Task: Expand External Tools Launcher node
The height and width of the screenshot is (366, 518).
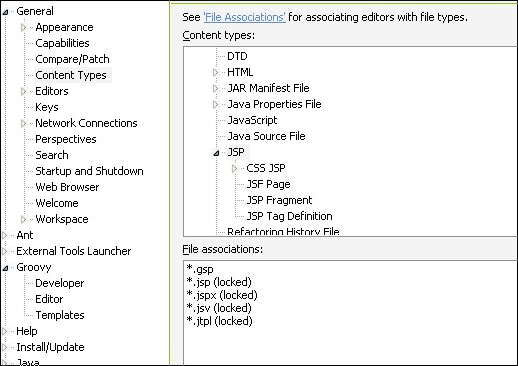Action: [x=5, y=251]
